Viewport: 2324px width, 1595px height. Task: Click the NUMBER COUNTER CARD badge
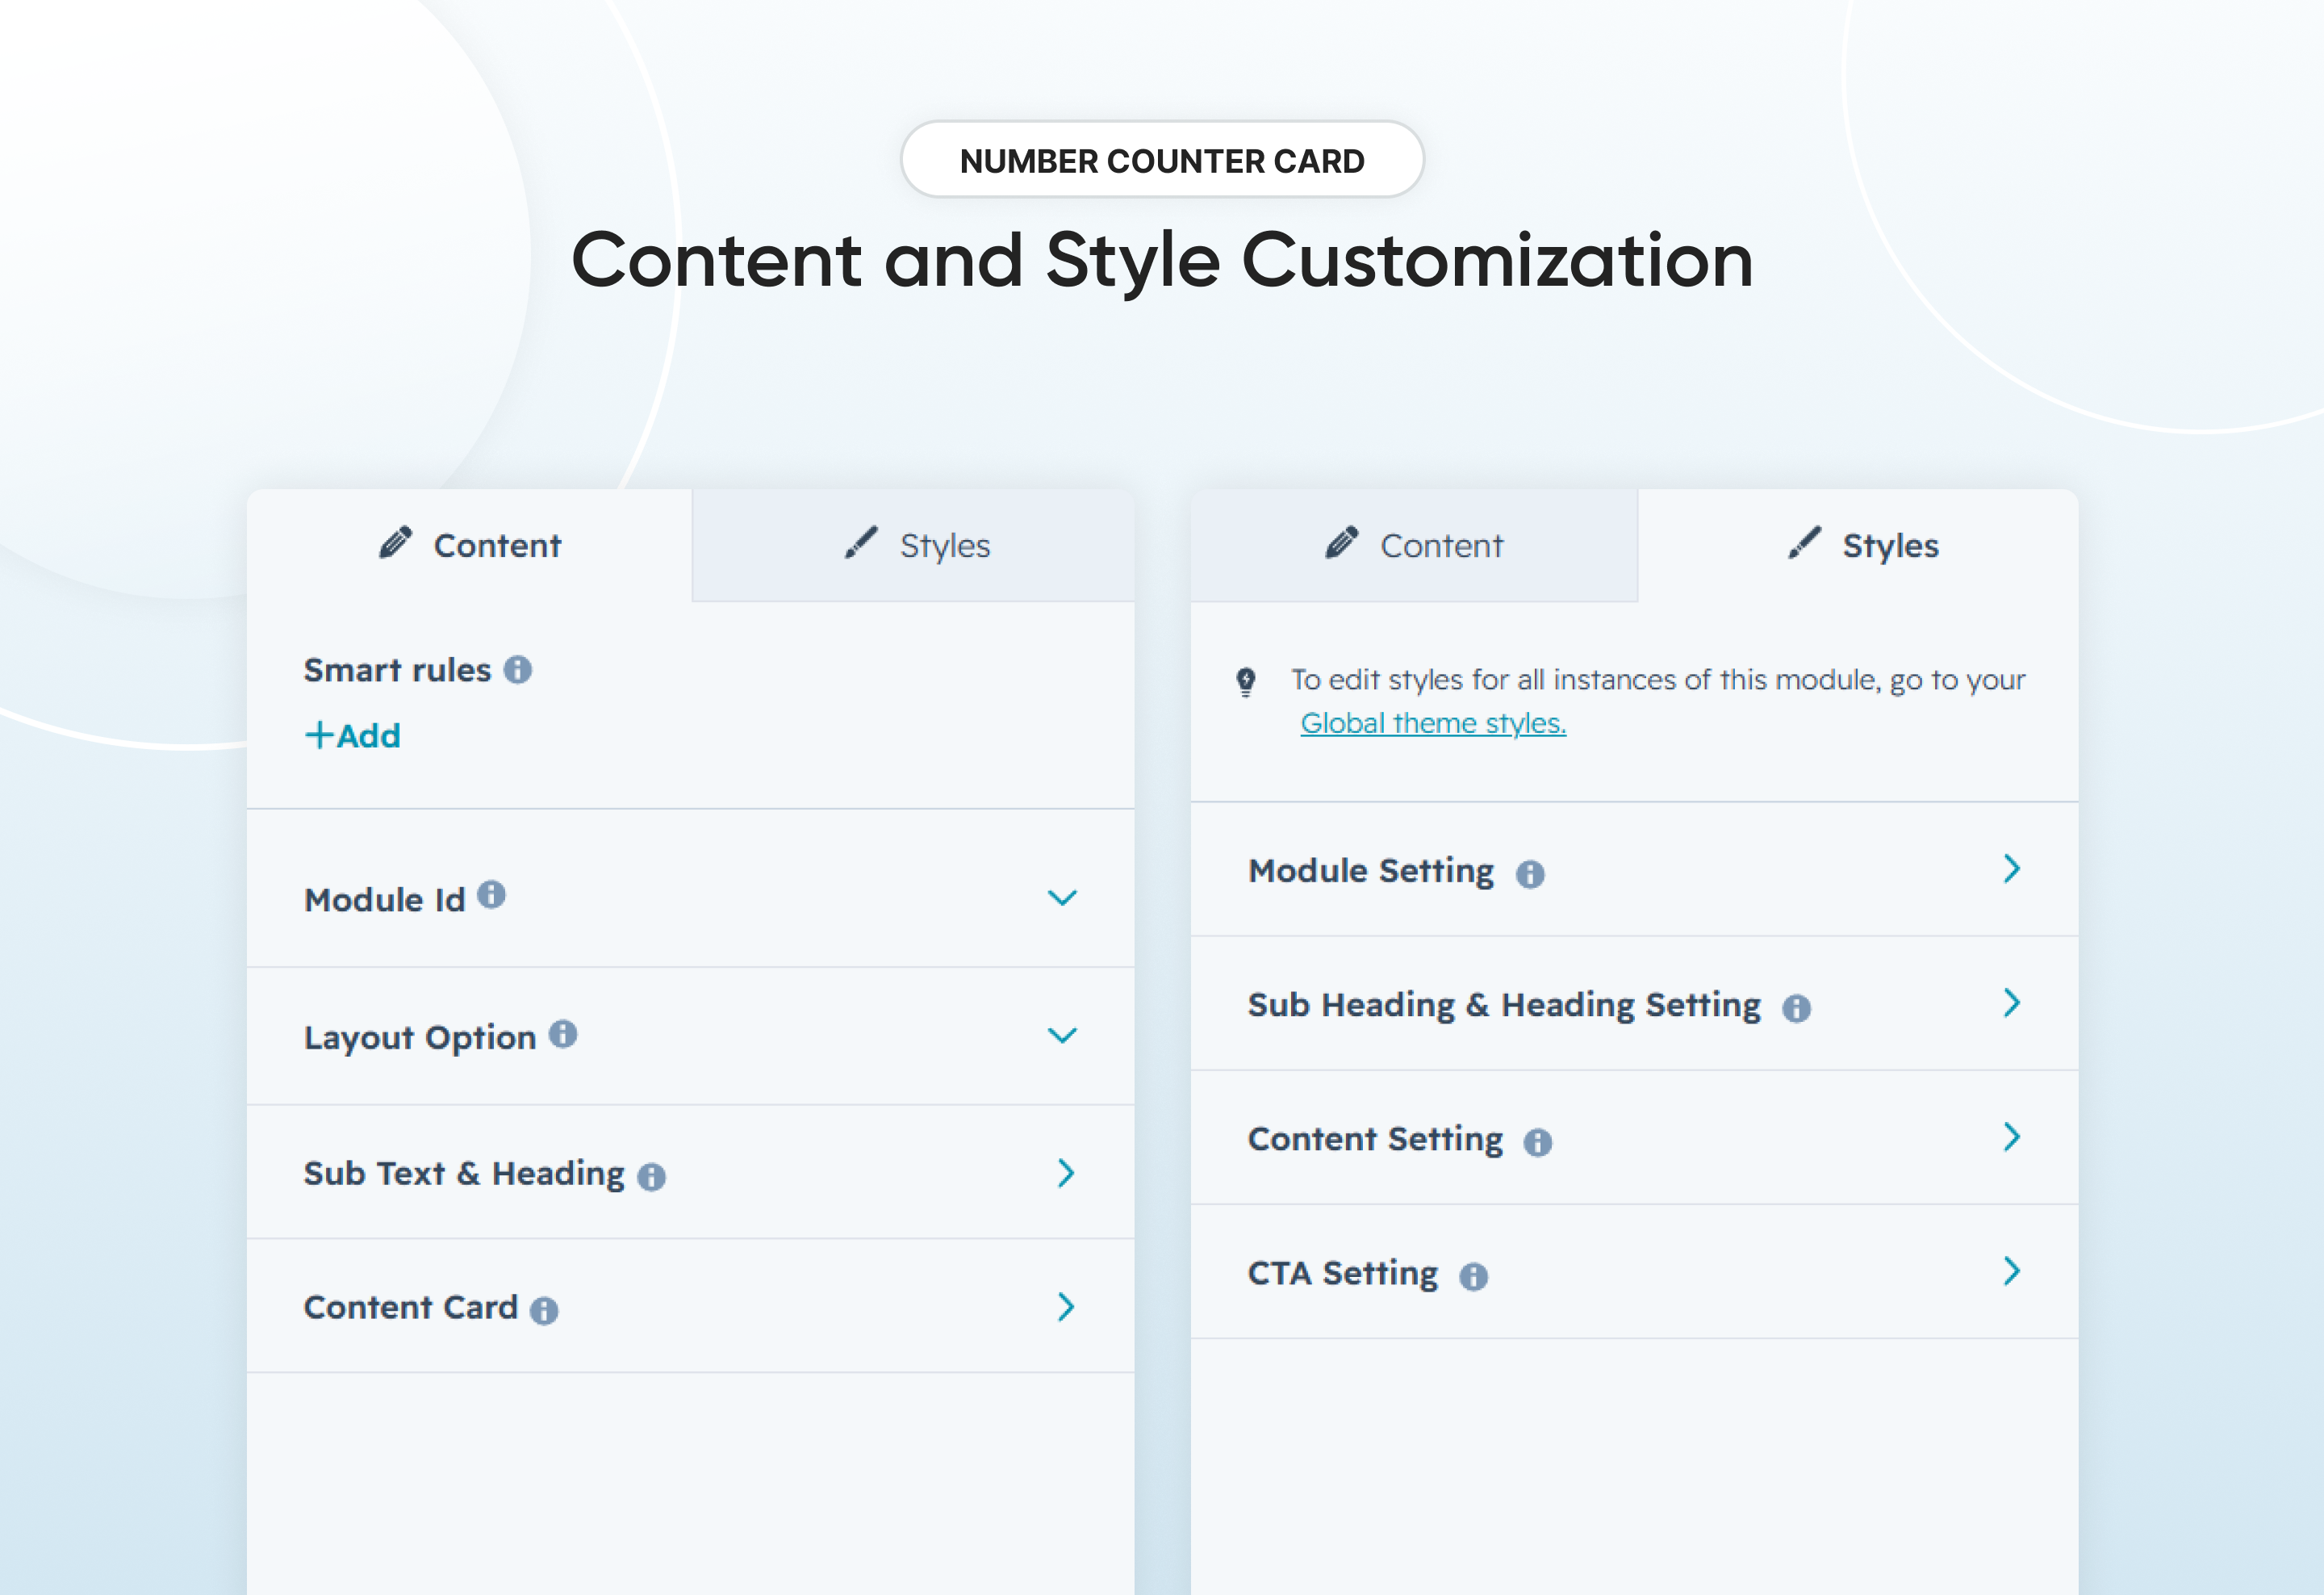click(1162, 160)
